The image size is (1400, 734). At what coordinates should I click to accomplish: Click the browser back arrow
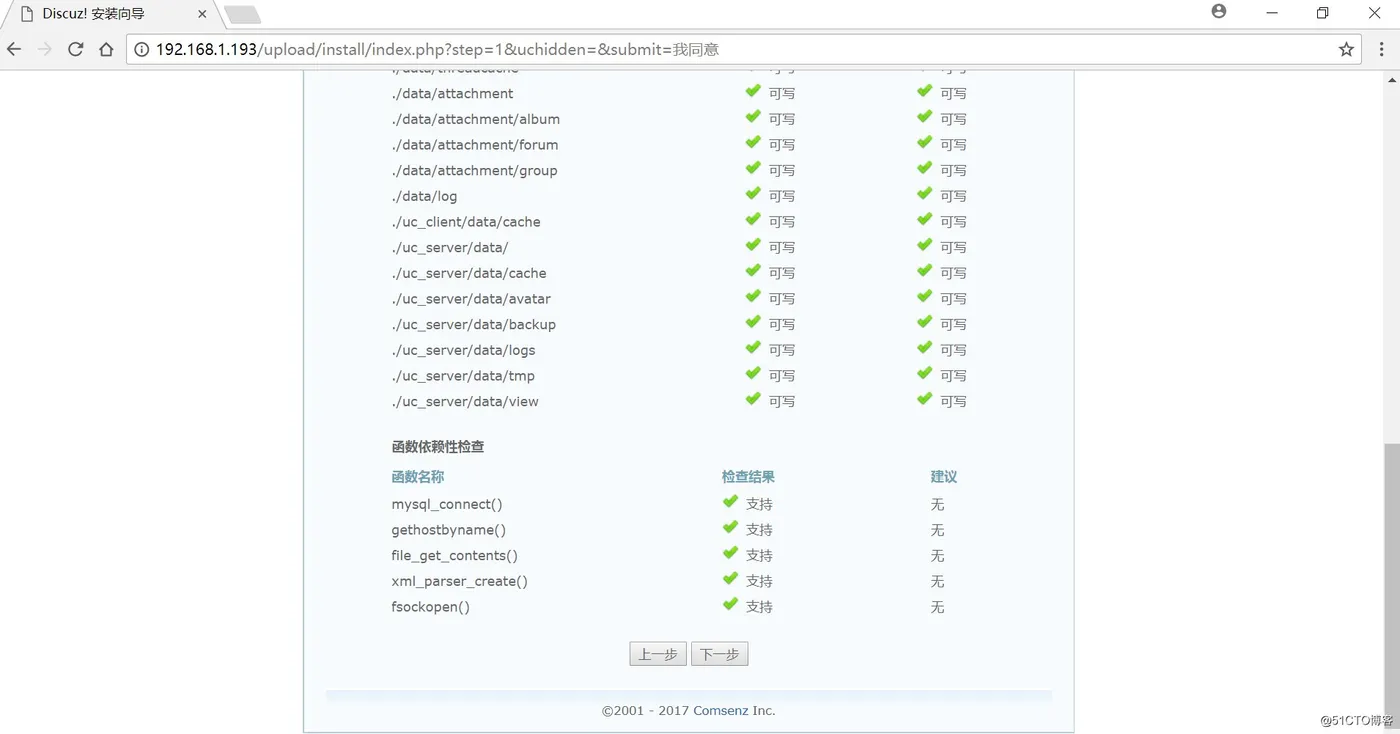14,49
